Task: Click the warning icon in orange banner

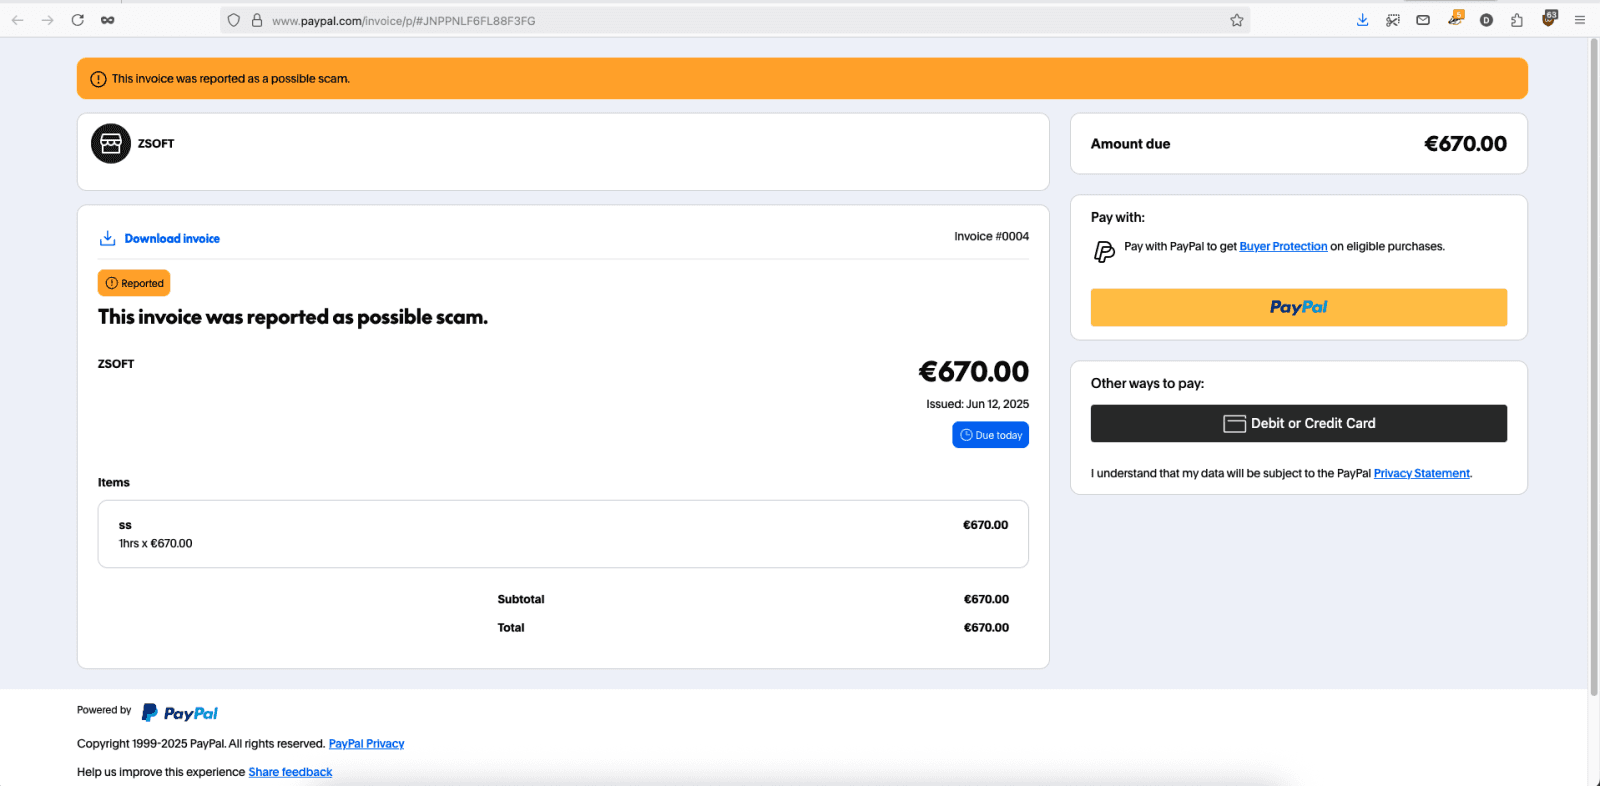Action: pos(98,79)
